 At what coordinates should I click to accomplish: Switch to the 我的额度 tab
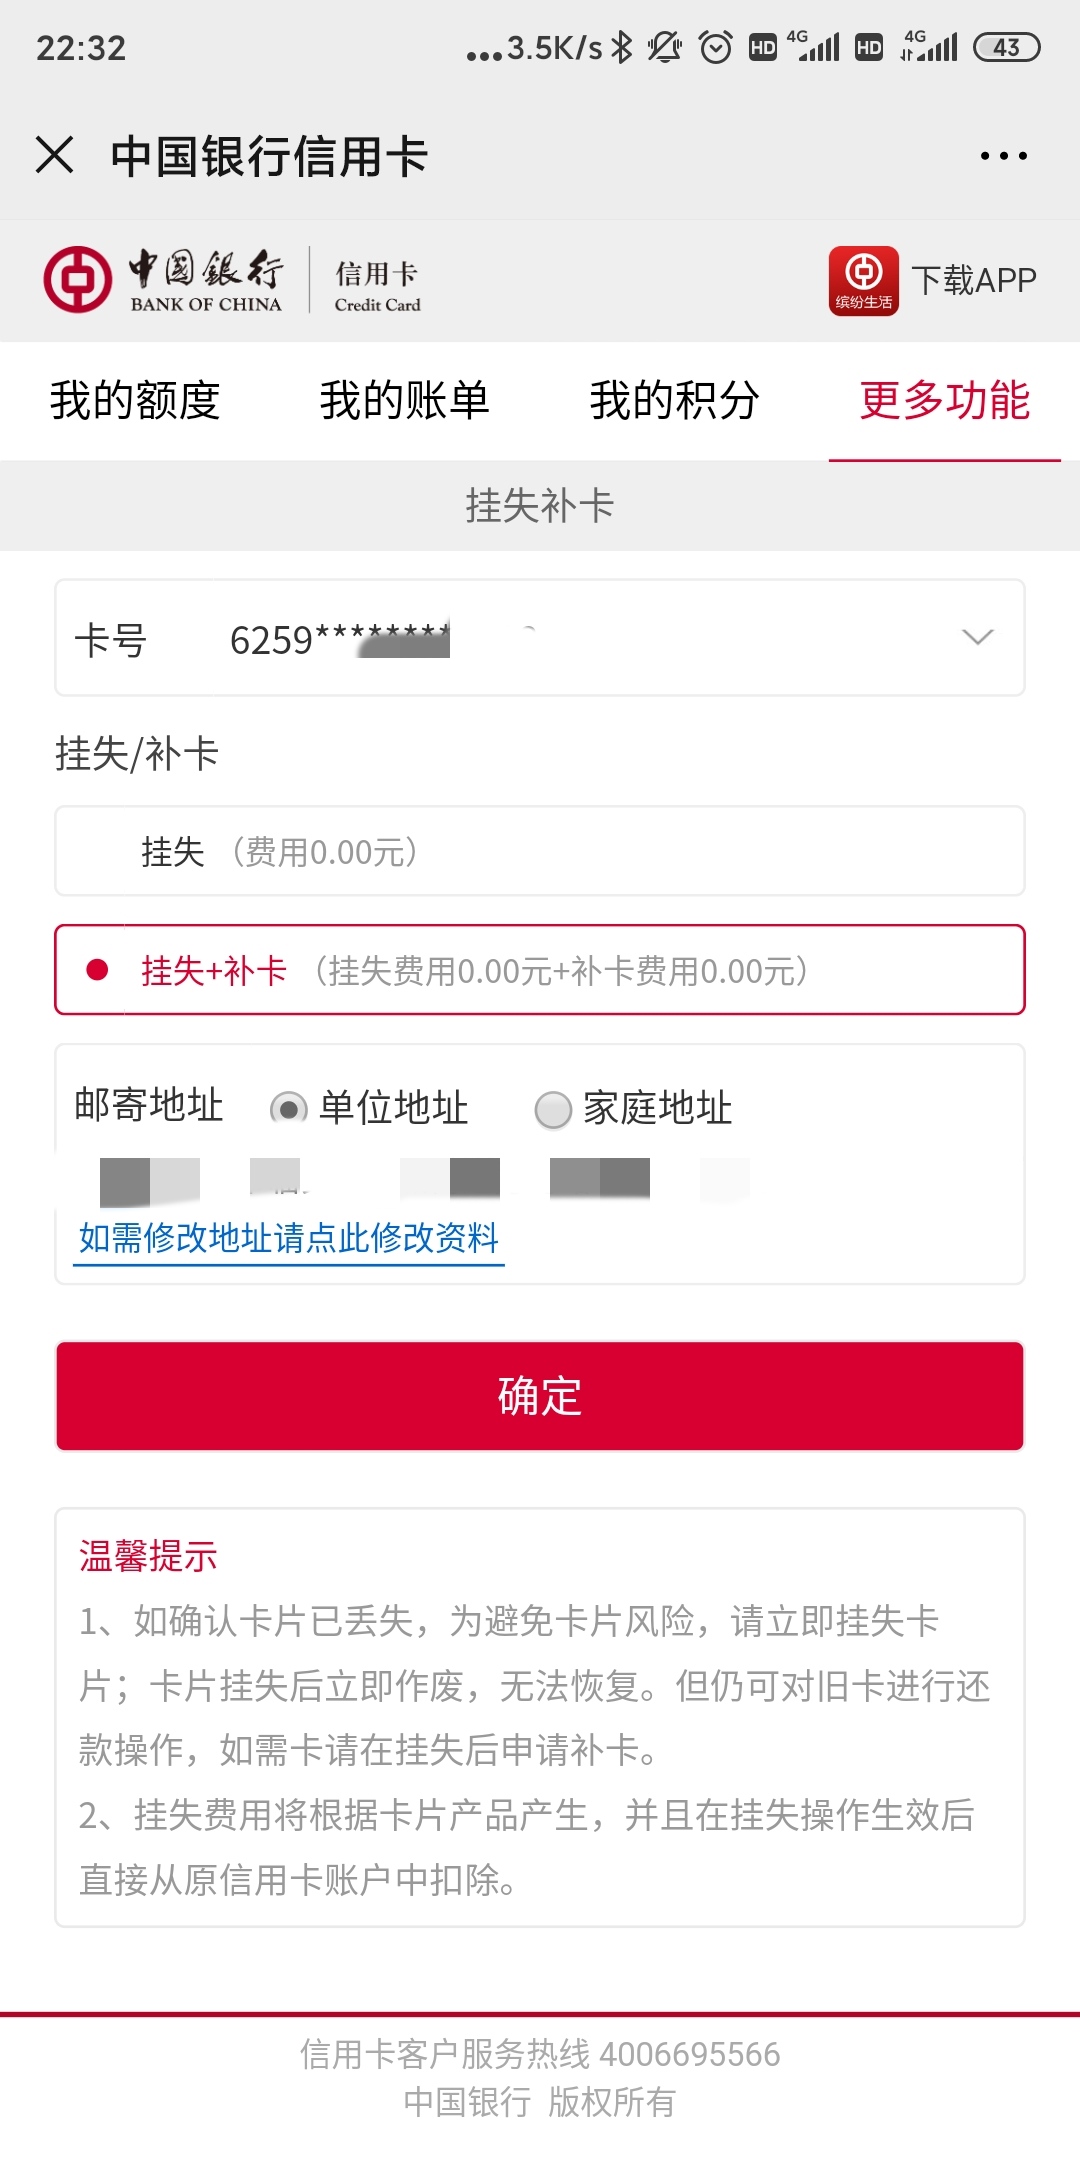coord(135,400)
